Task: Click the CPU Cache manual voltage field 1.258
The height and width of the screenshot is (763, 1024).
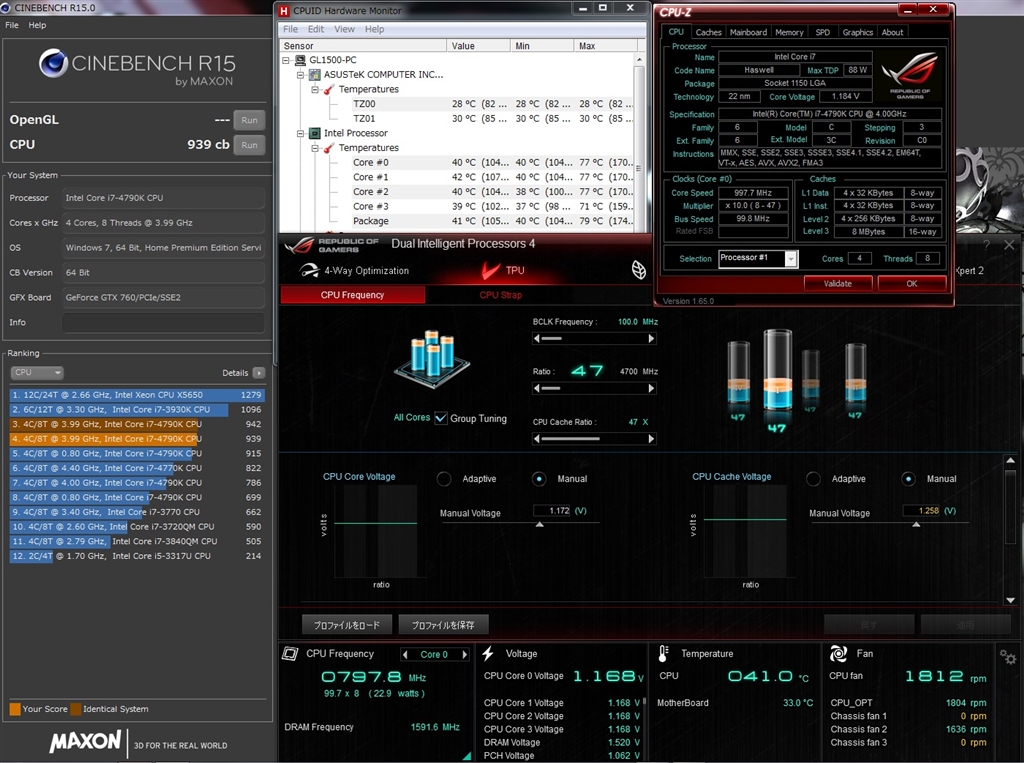Action: coord(921,511)
